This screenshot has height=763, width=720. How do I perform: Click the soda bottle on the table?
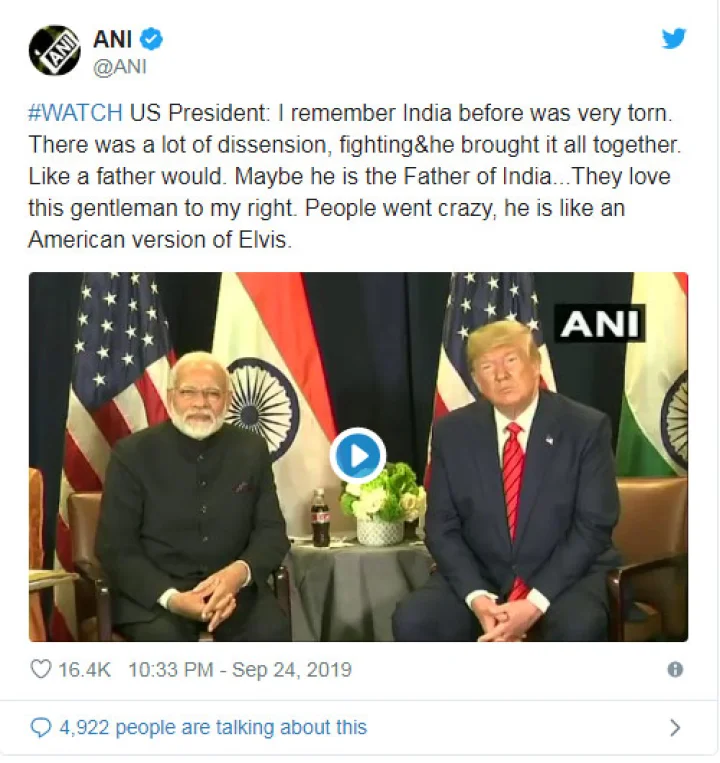pyautogui.click(x=320, y=518)
